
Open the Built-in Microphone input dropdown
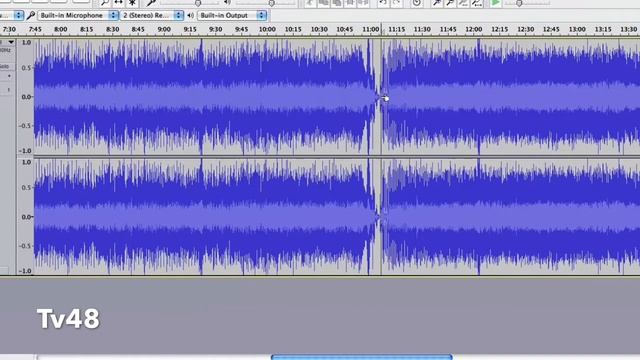pyautogui.click(x=78, y=16)
